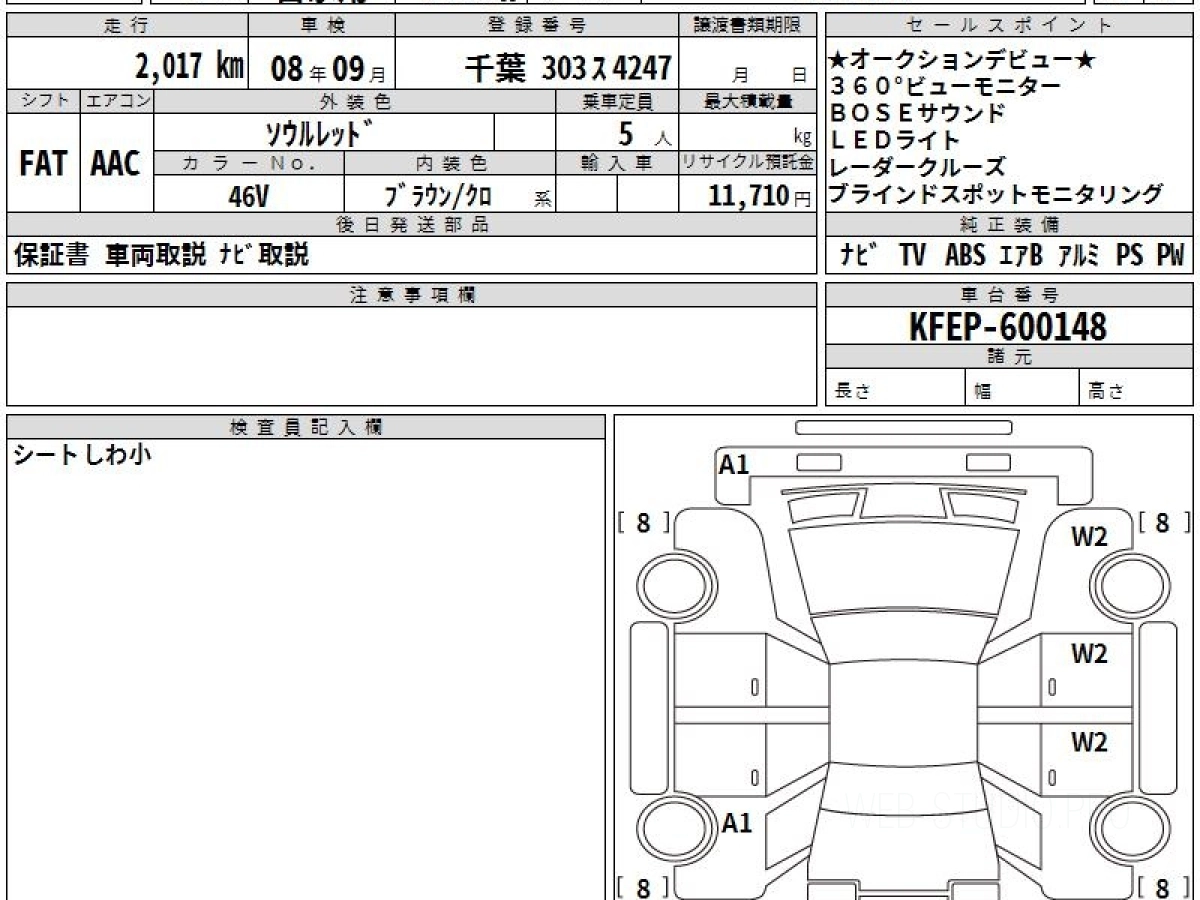Select the 走行 column header

pos(127,26)
